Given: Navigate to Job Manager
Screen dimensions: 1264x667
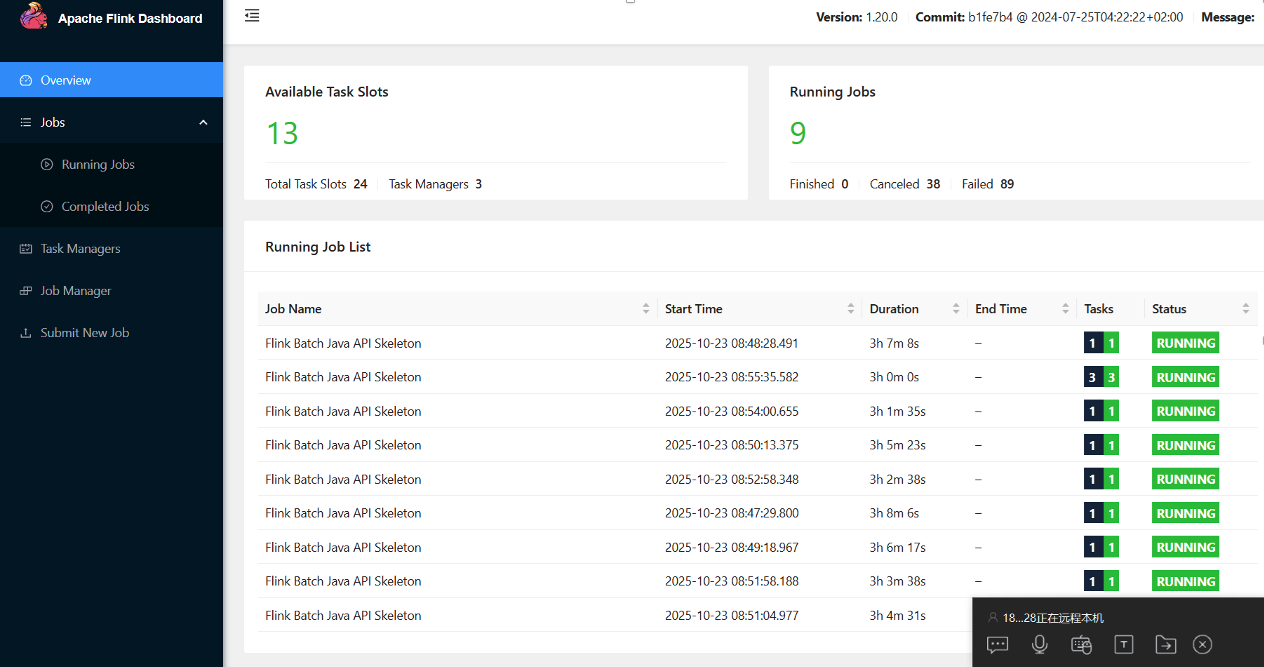Looking at the screenshot, I should (76, 290).
